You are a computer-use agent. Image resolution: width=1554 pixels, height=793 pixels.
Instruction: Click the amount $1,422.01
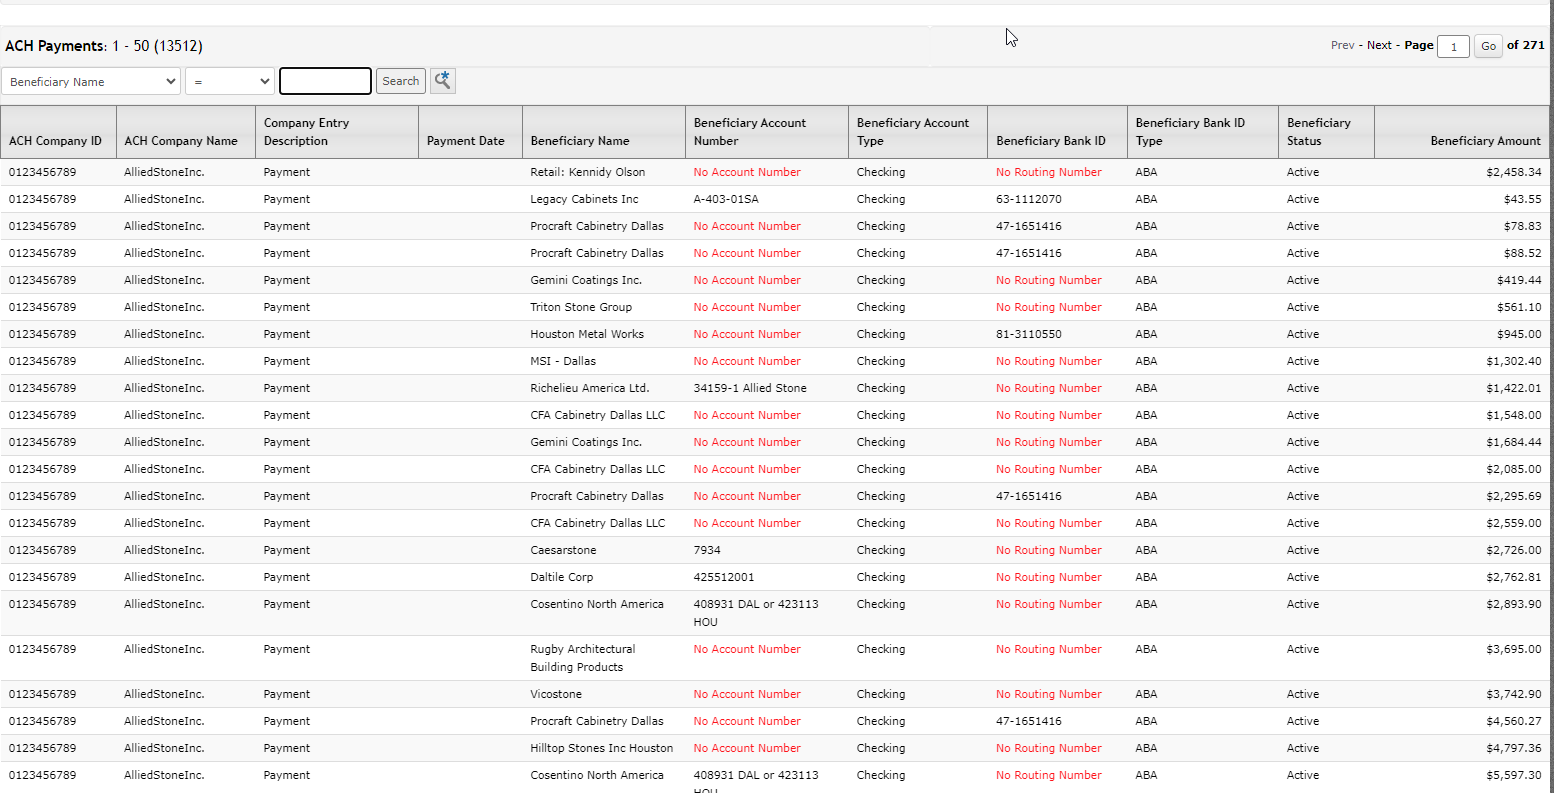[1514, 388]
